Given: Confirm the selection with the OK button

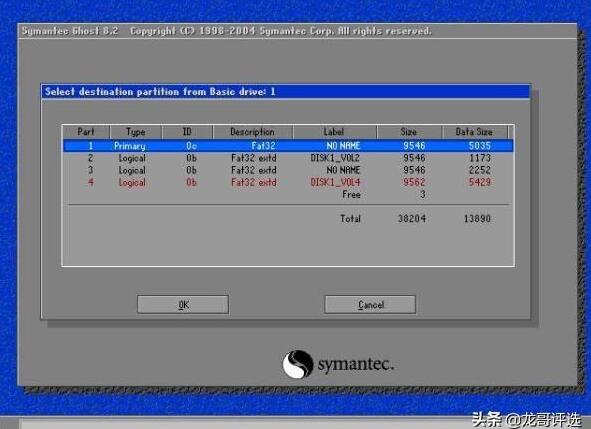Looking at the screenshot, I should 183,304.
